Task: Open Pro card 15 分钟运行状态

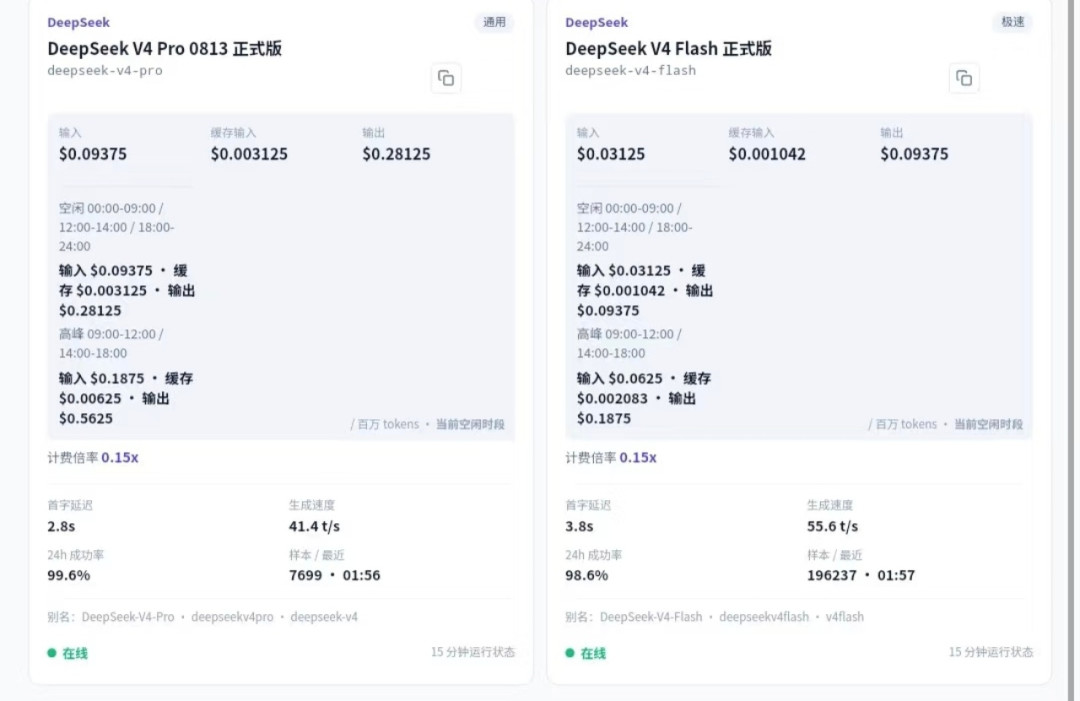Action: pos(472,652)
